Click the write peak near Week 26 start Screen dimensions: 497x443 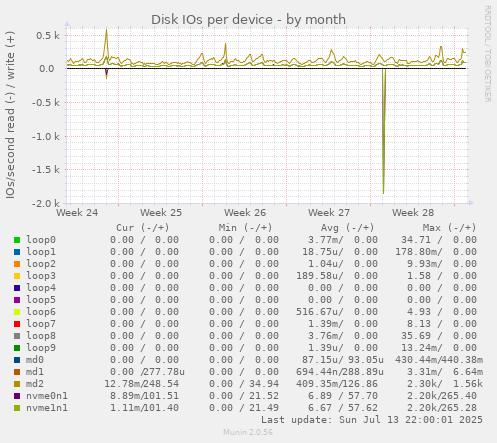pos(226,45)
